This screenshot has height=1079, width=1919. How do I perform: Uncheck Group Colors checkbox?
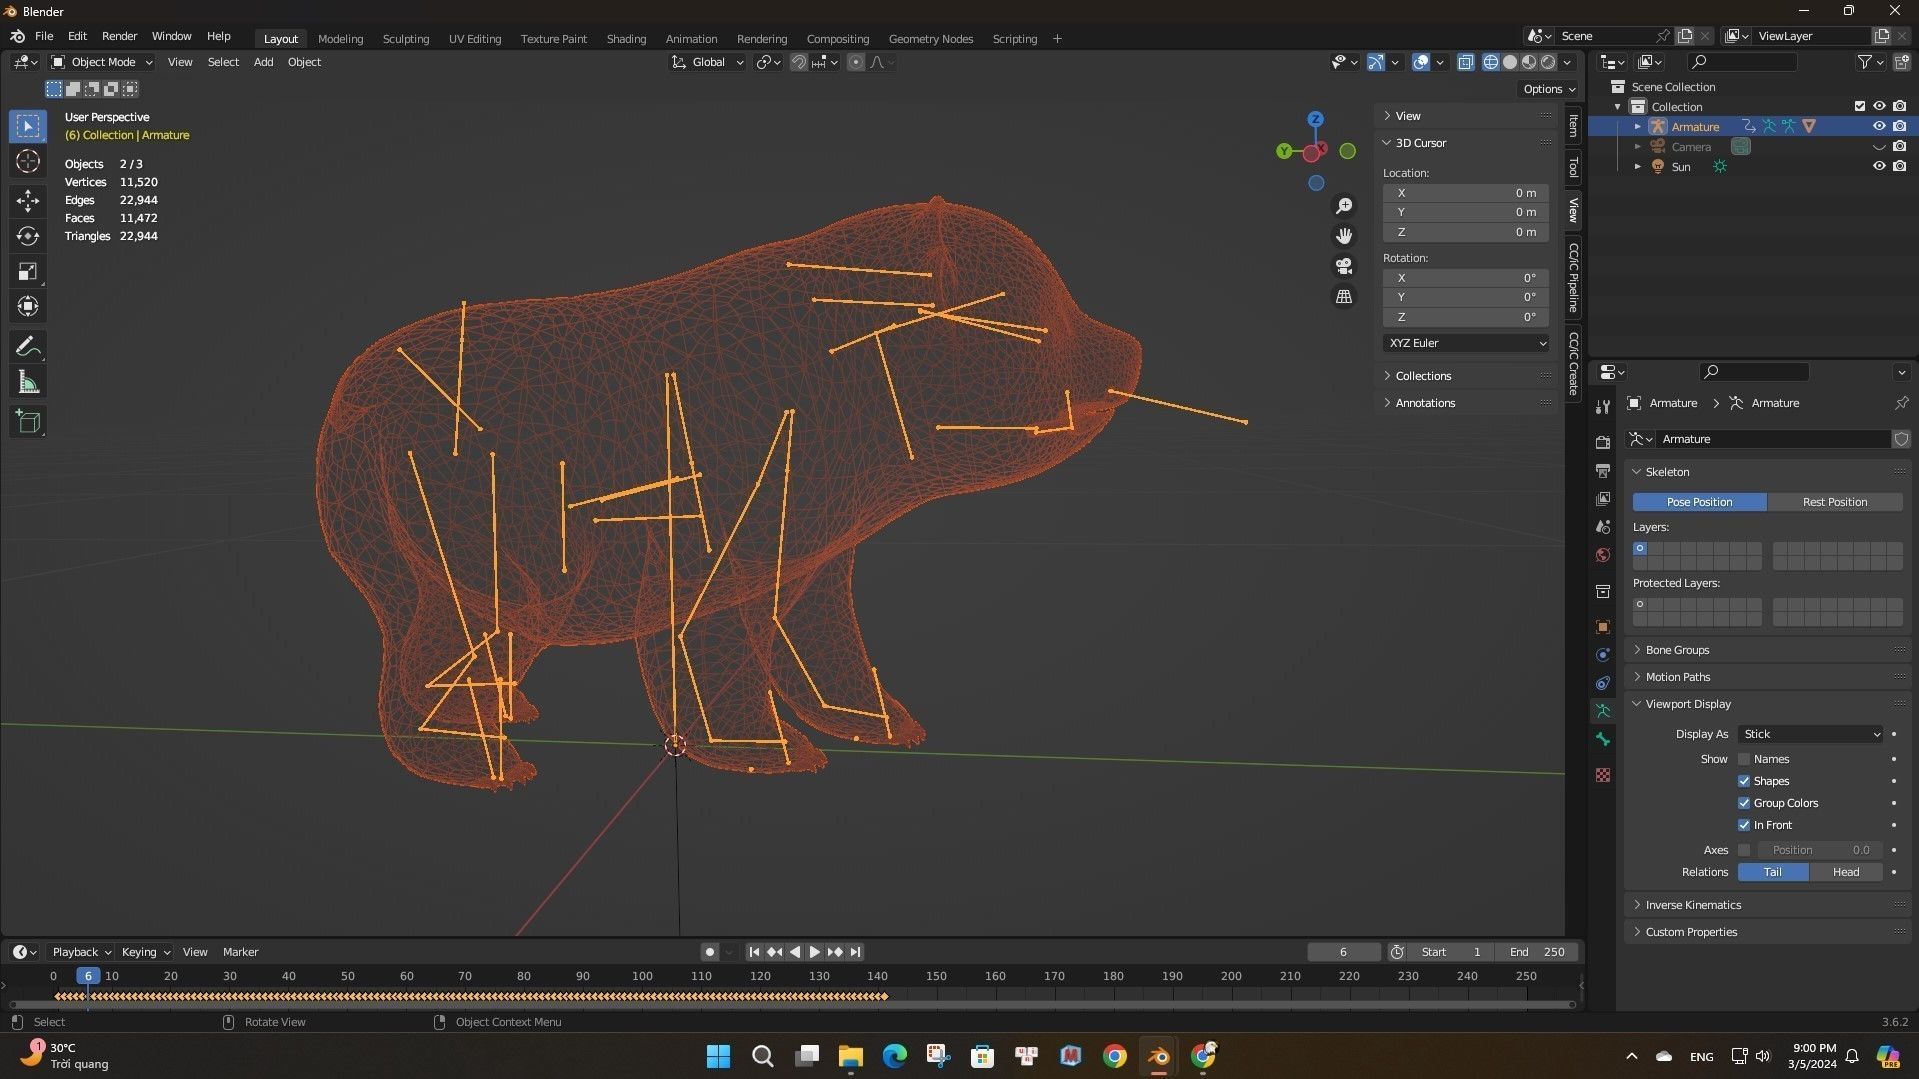[1744, 803]
